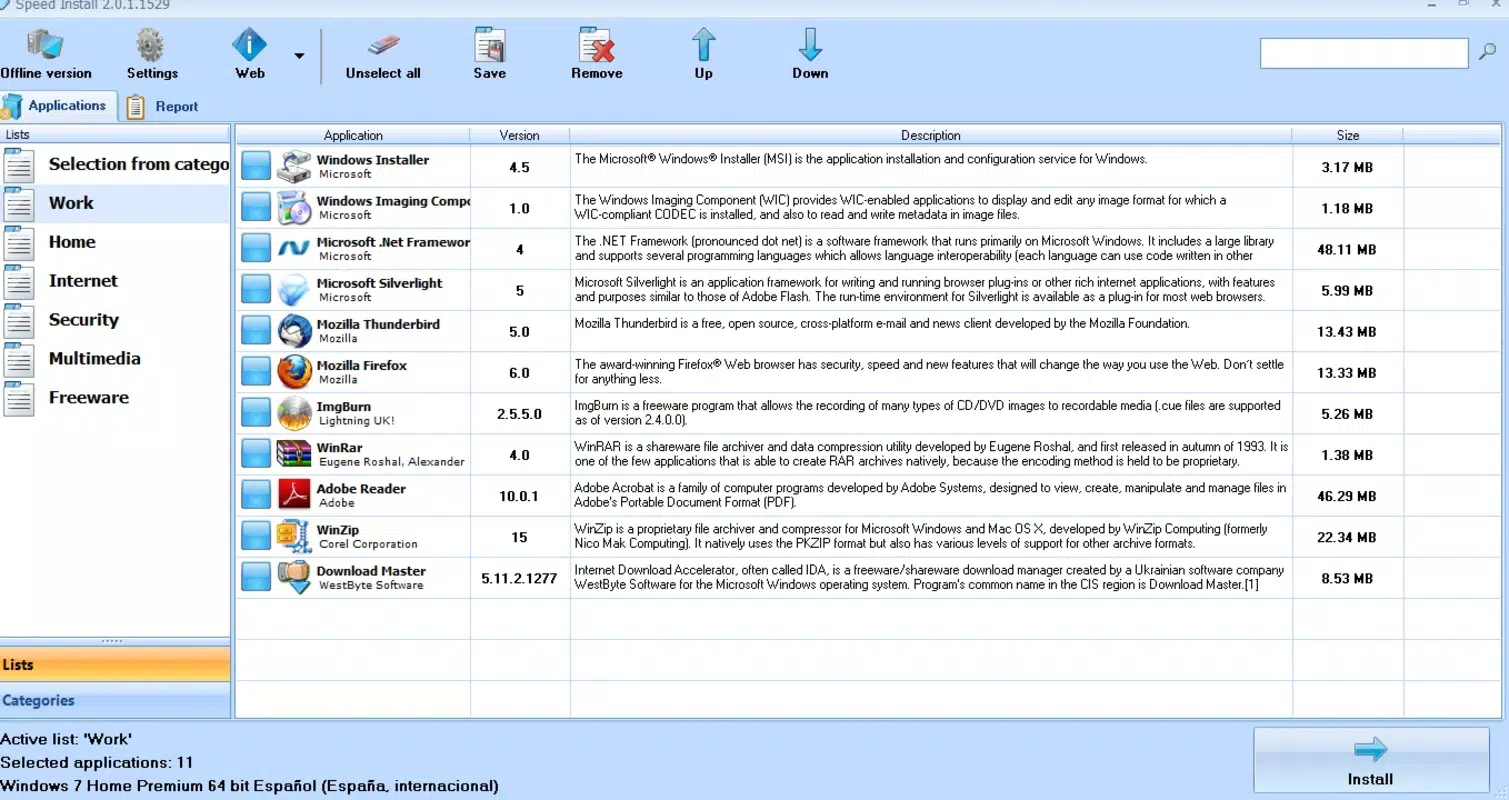The width and height of the screenshot is (1509, 800).
Task: Sort by the Version column header
Action: click(520, 135)
